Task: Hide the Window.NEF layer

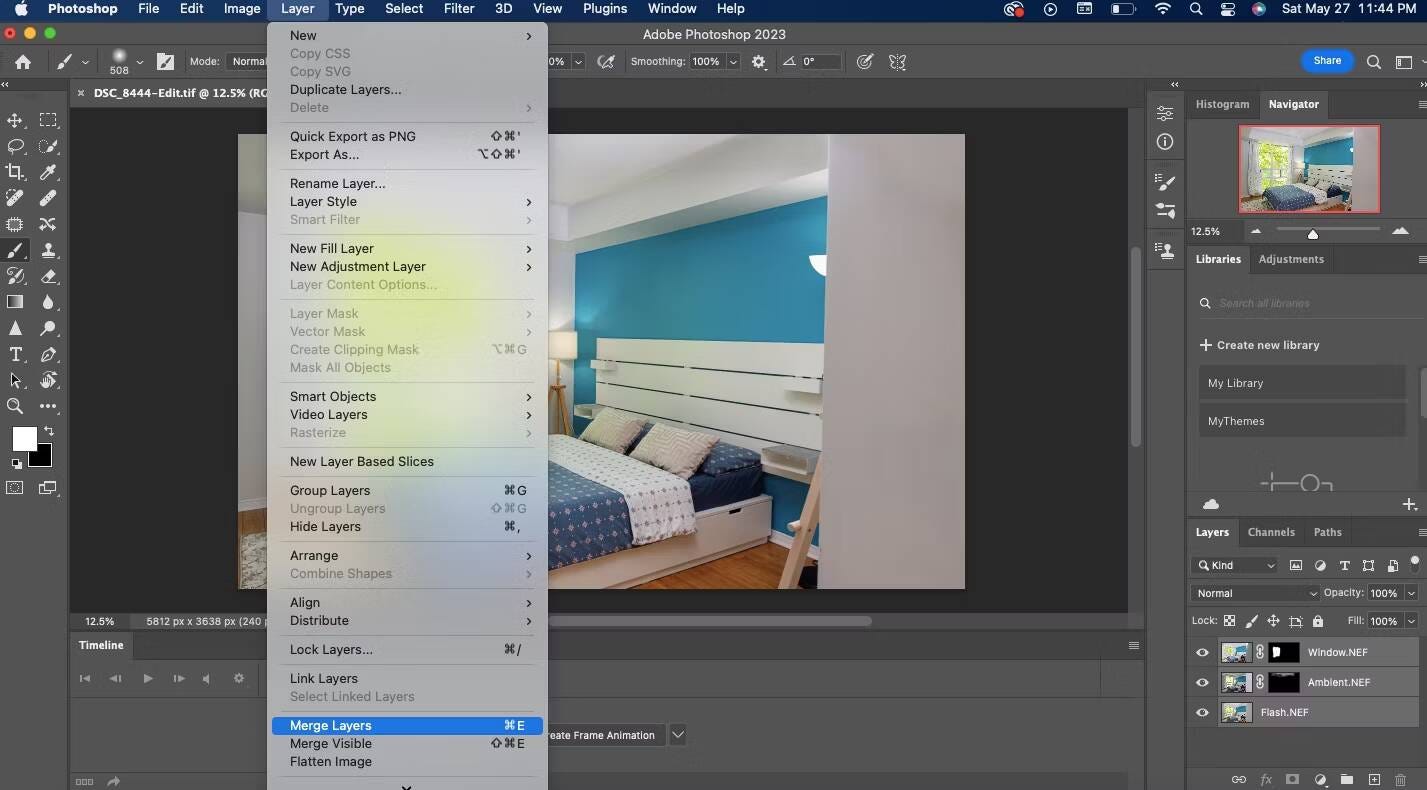Action: pyautogui.click(x=1202, y=653)
